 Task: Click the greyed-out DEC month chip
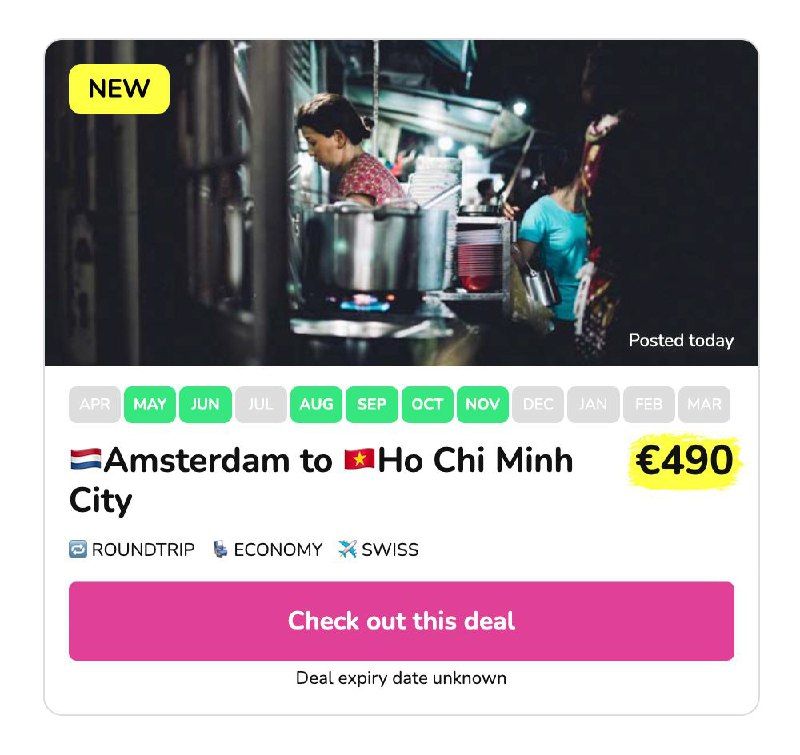(538, 405)
